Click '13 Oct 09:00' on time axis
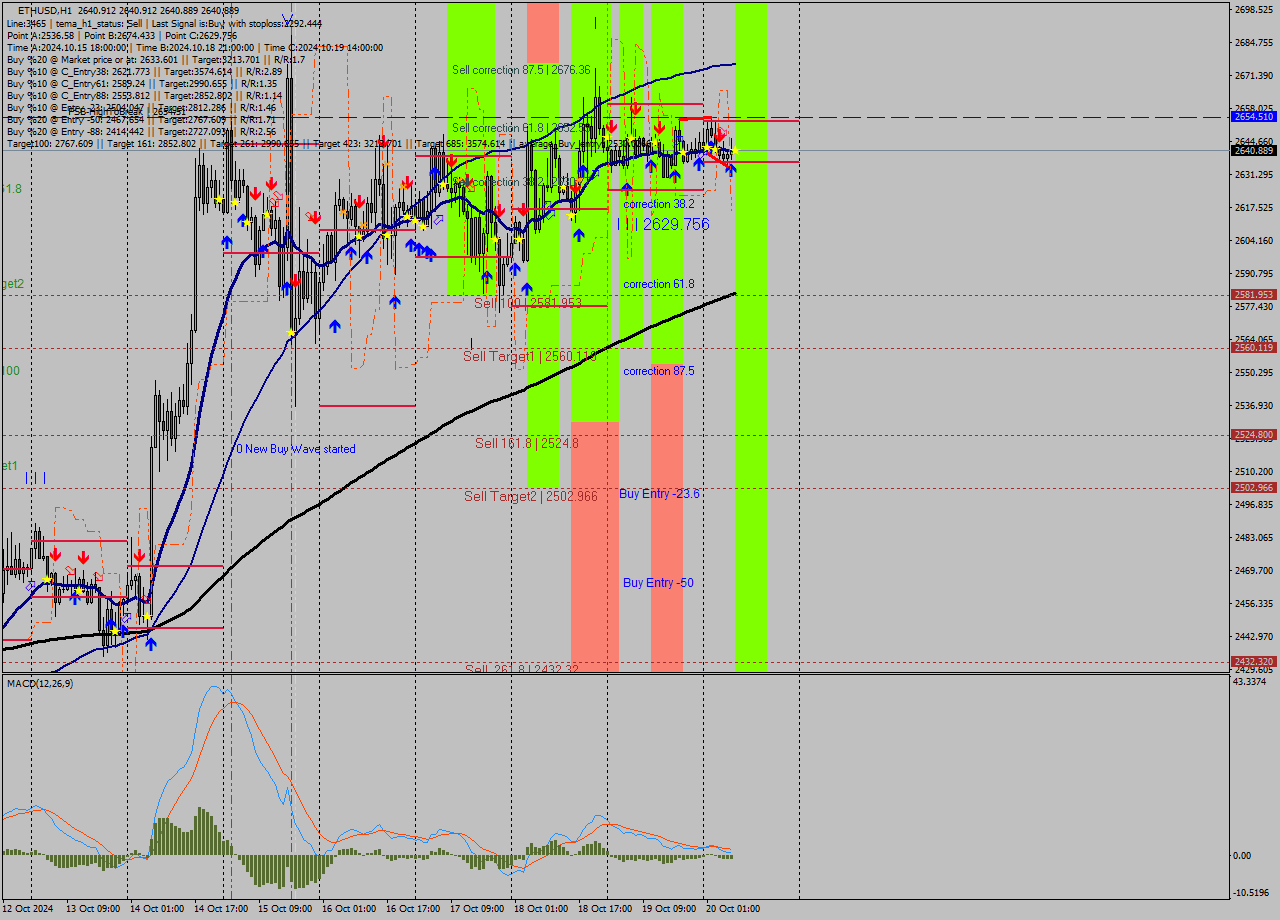 click(x=95, y=909)
